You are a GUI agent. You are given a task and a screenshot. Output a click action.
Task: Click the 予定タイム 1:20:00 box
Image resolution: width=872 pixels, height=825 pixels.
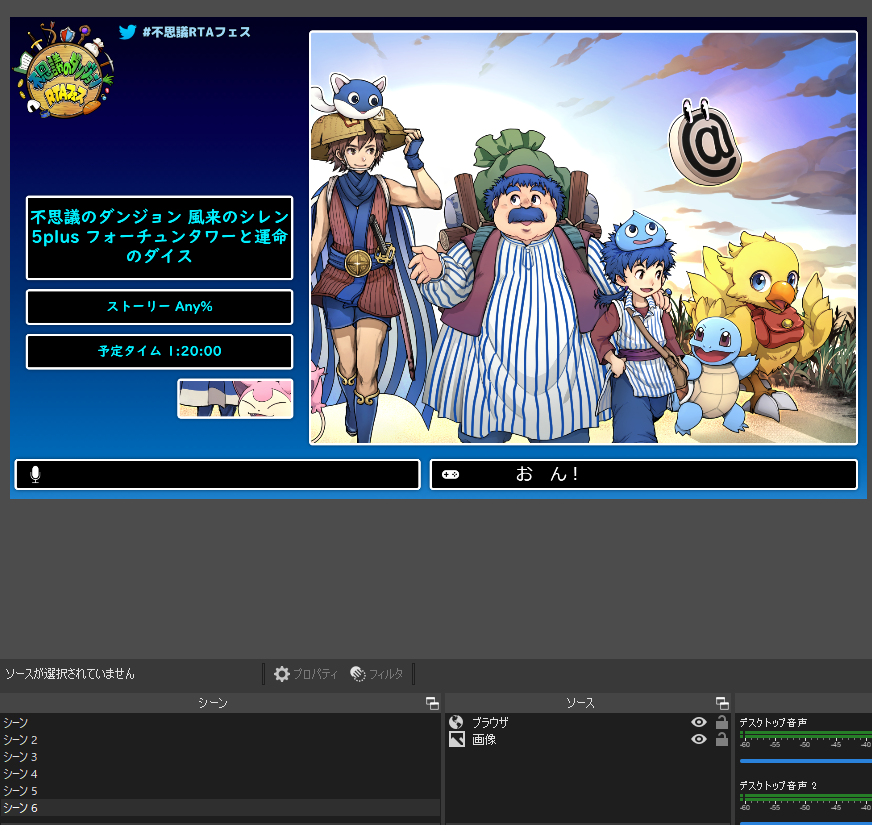tap(160, 351)
